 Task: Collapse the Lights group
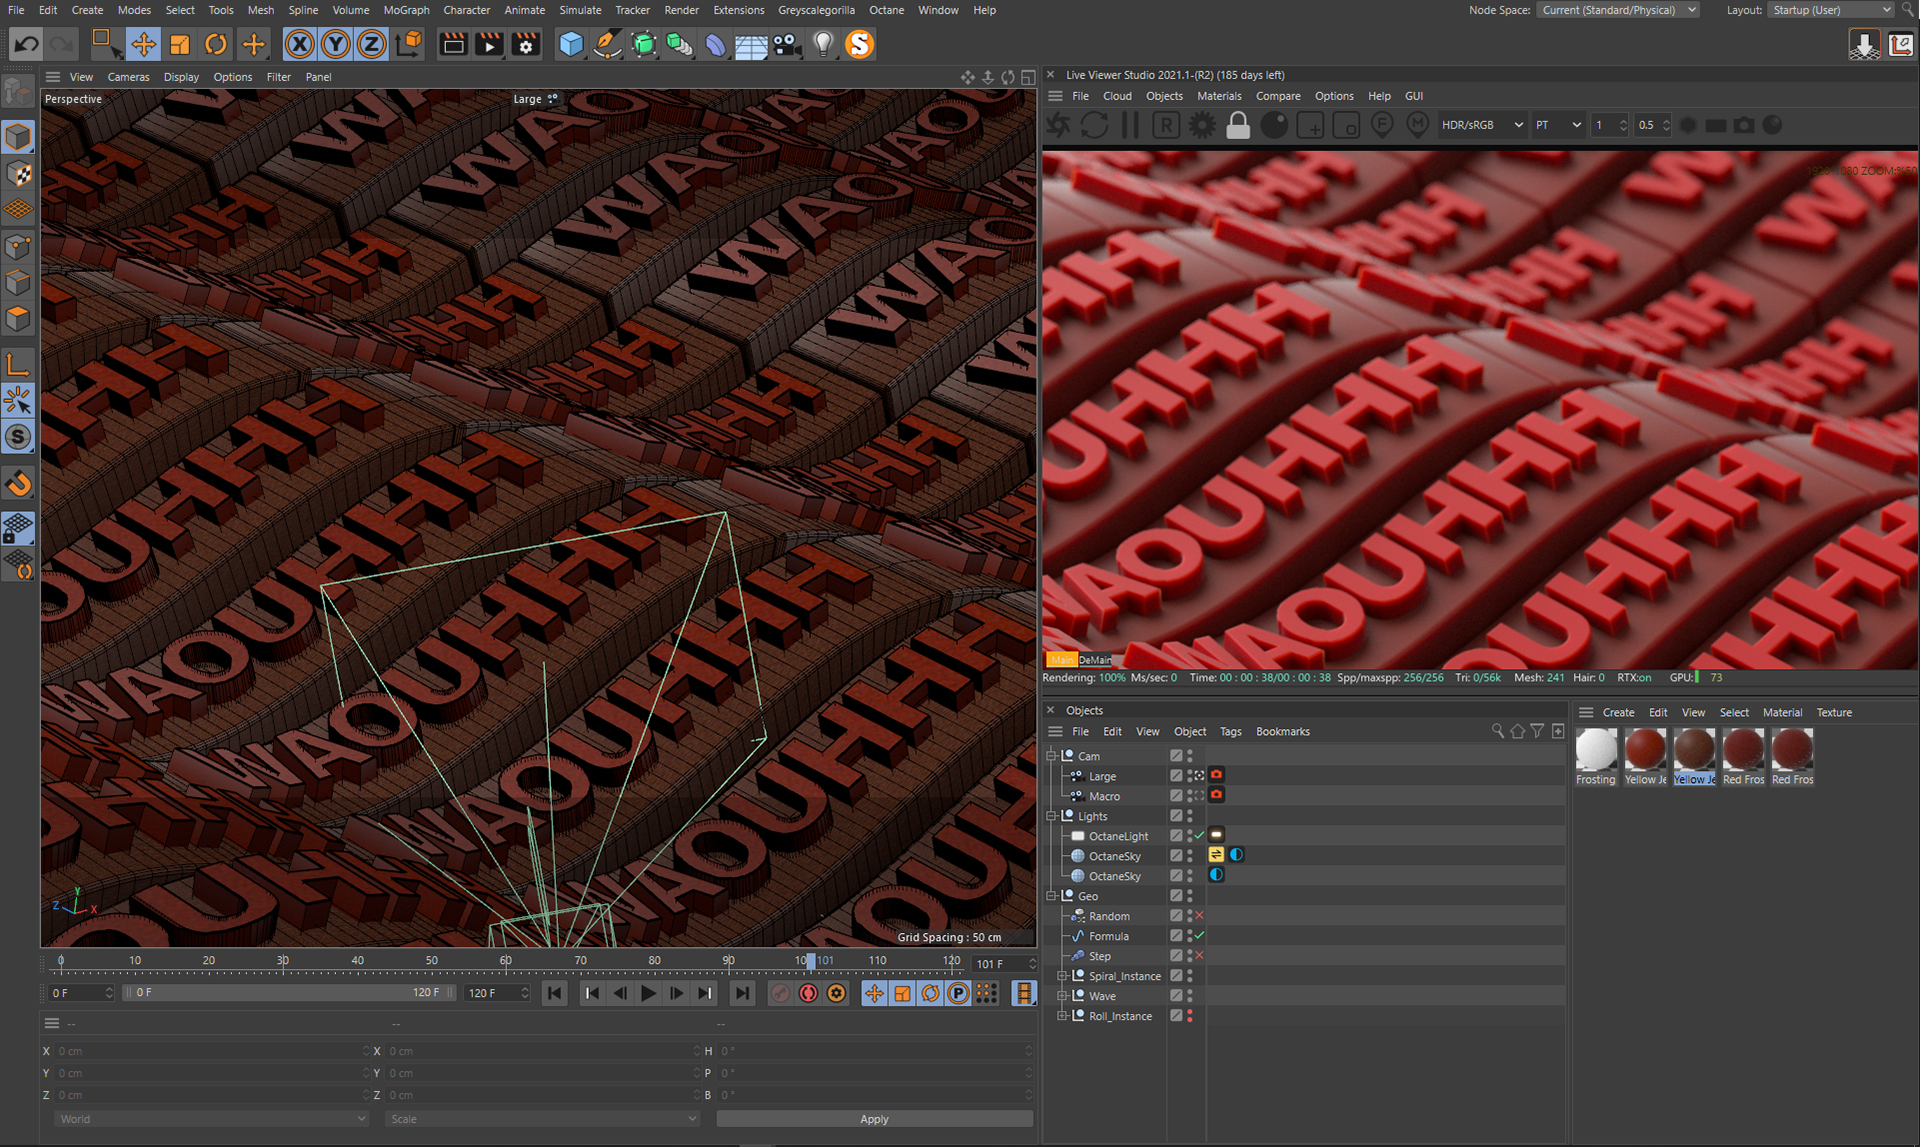click(1051, 816)
